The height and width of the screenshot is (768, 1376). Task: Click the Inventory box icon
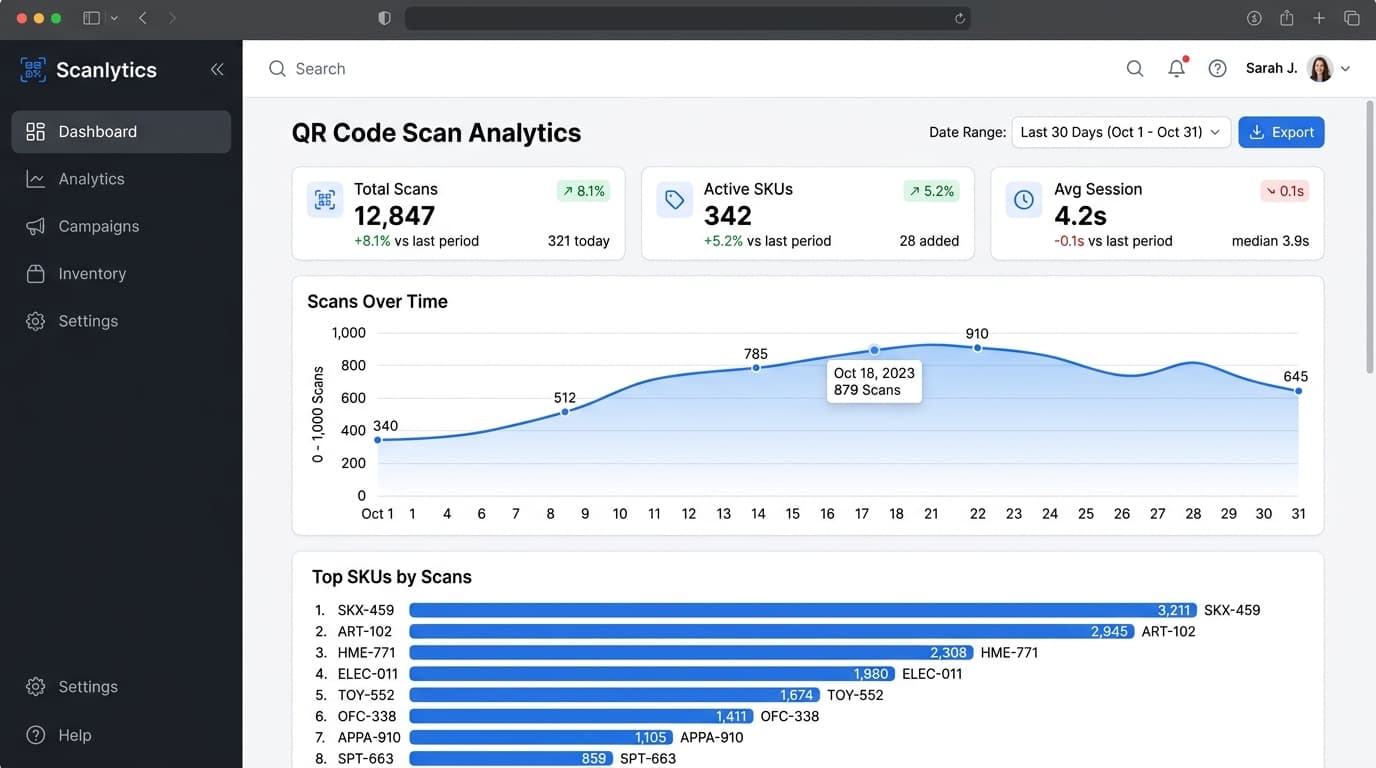tap(36, 273)
